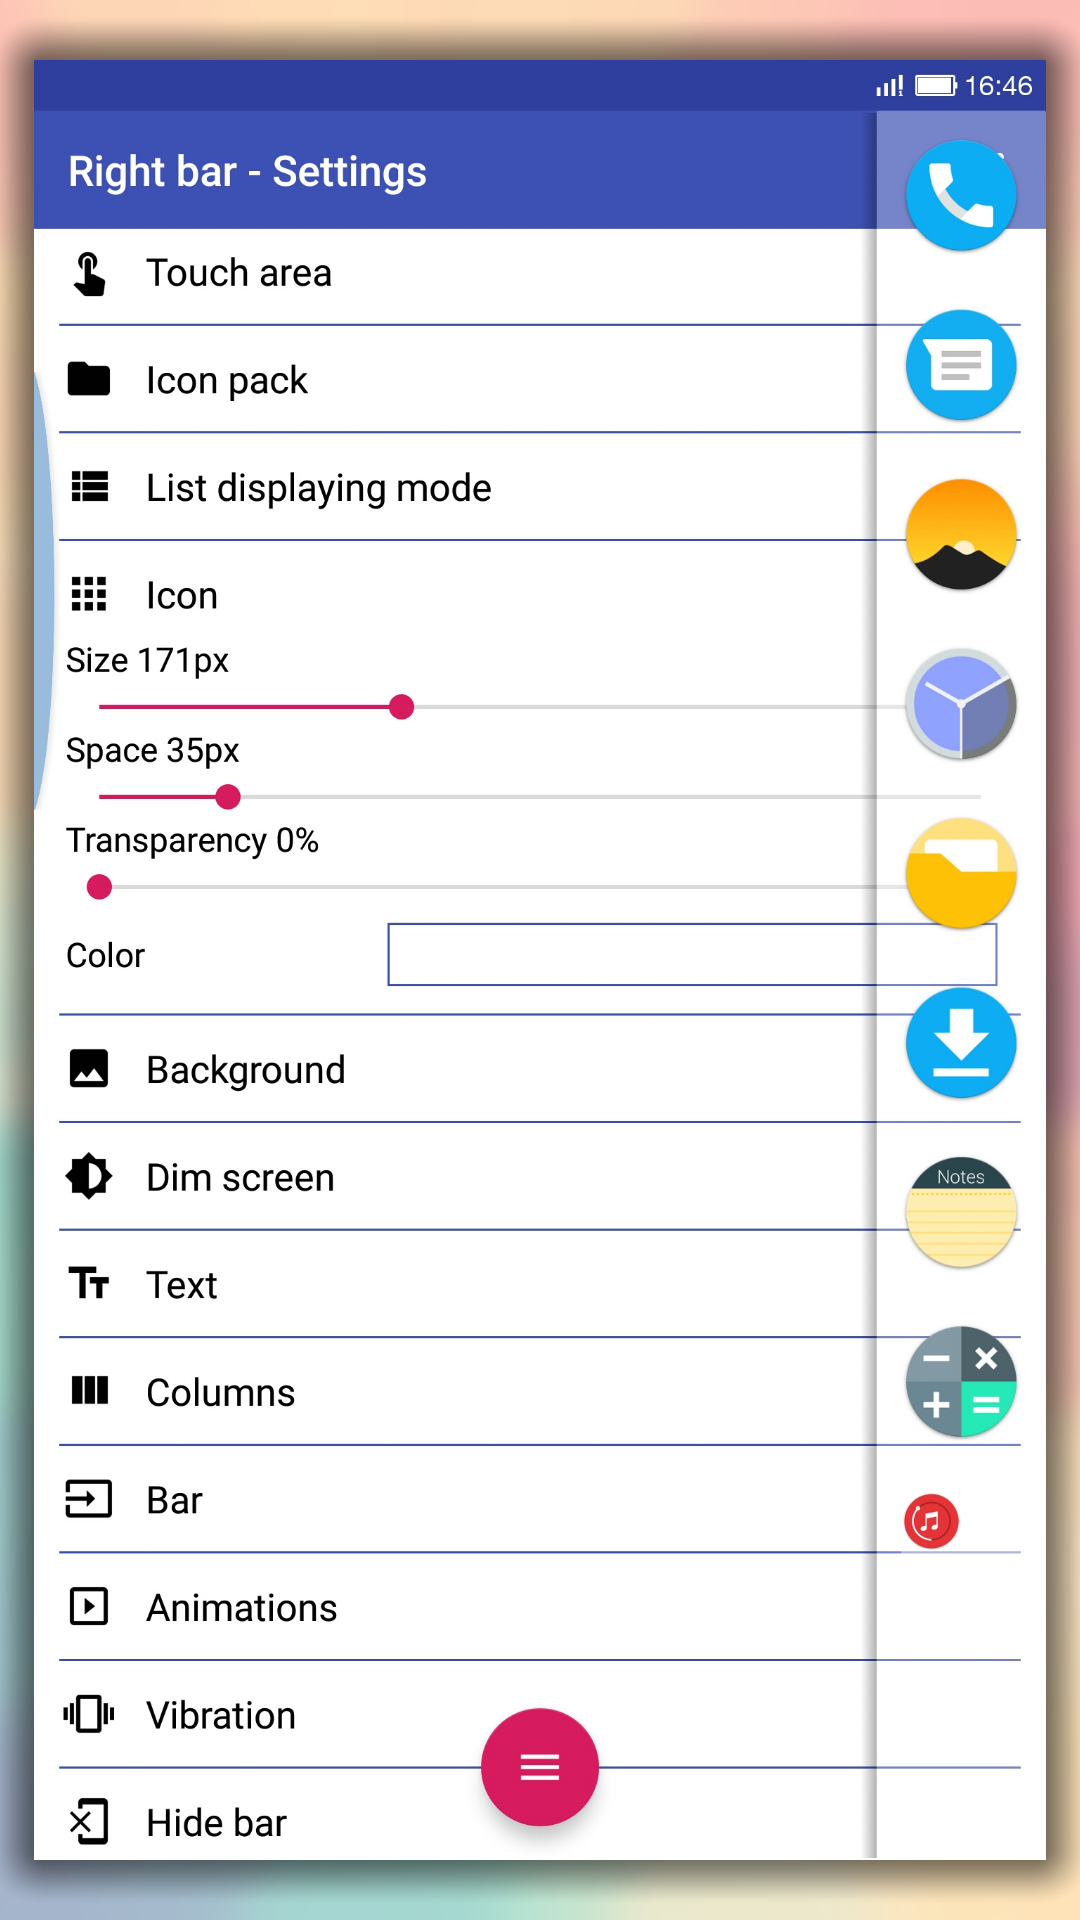
Task: Launch the Calculator app icon
Action: 960,1382
